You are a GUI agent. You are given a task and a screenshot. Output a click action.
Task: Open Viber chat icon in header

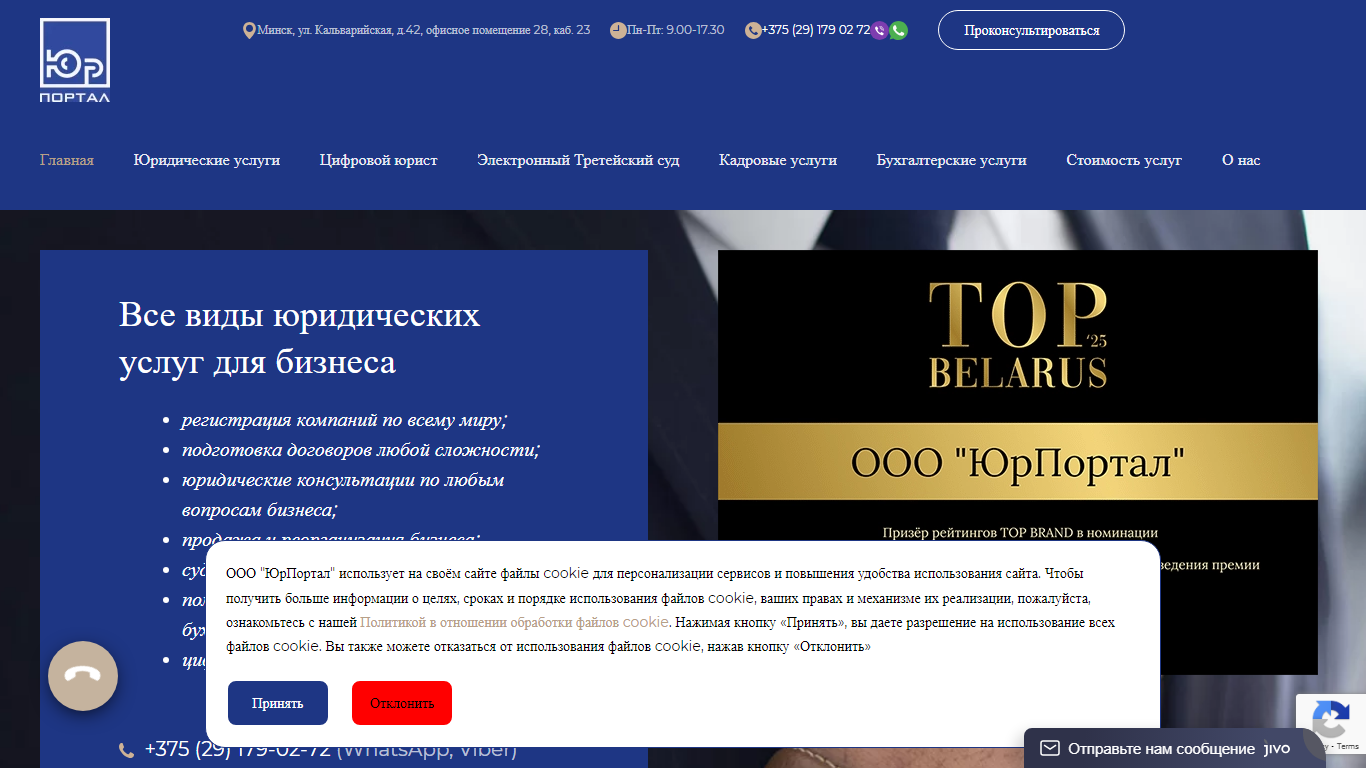click(879, 31)
